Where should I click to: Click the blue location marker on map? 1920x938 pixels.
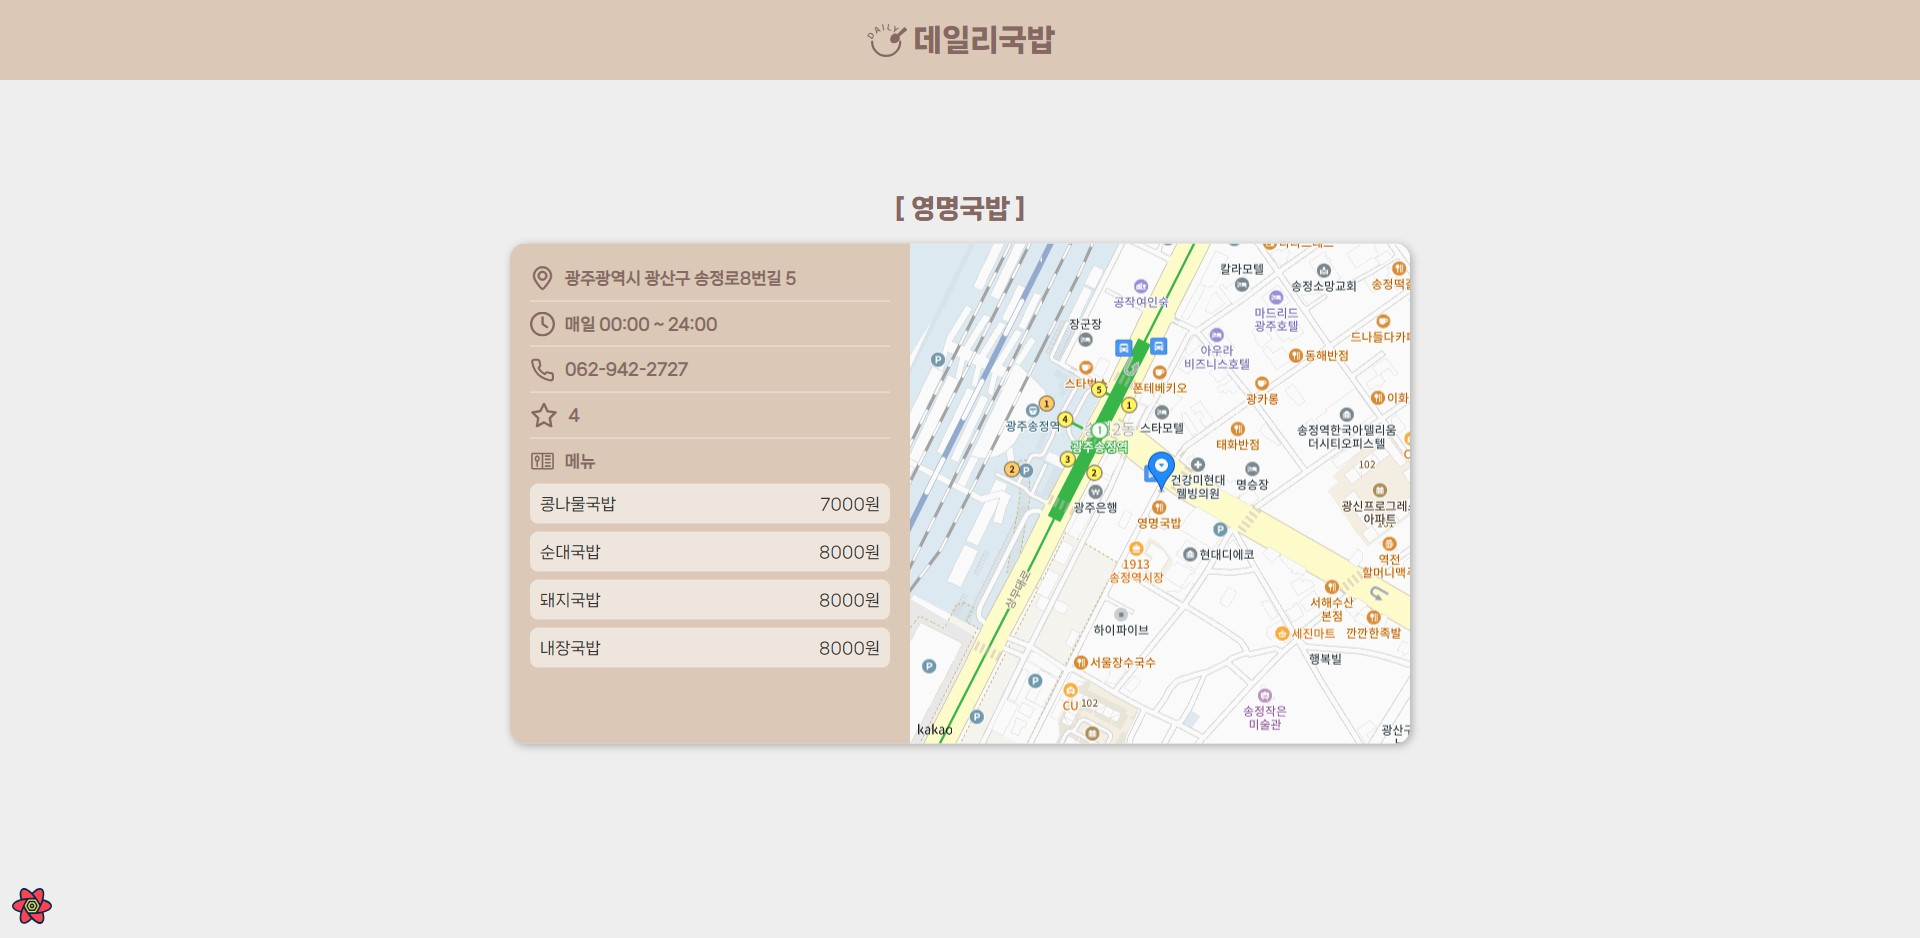[x=1161, y=470]
